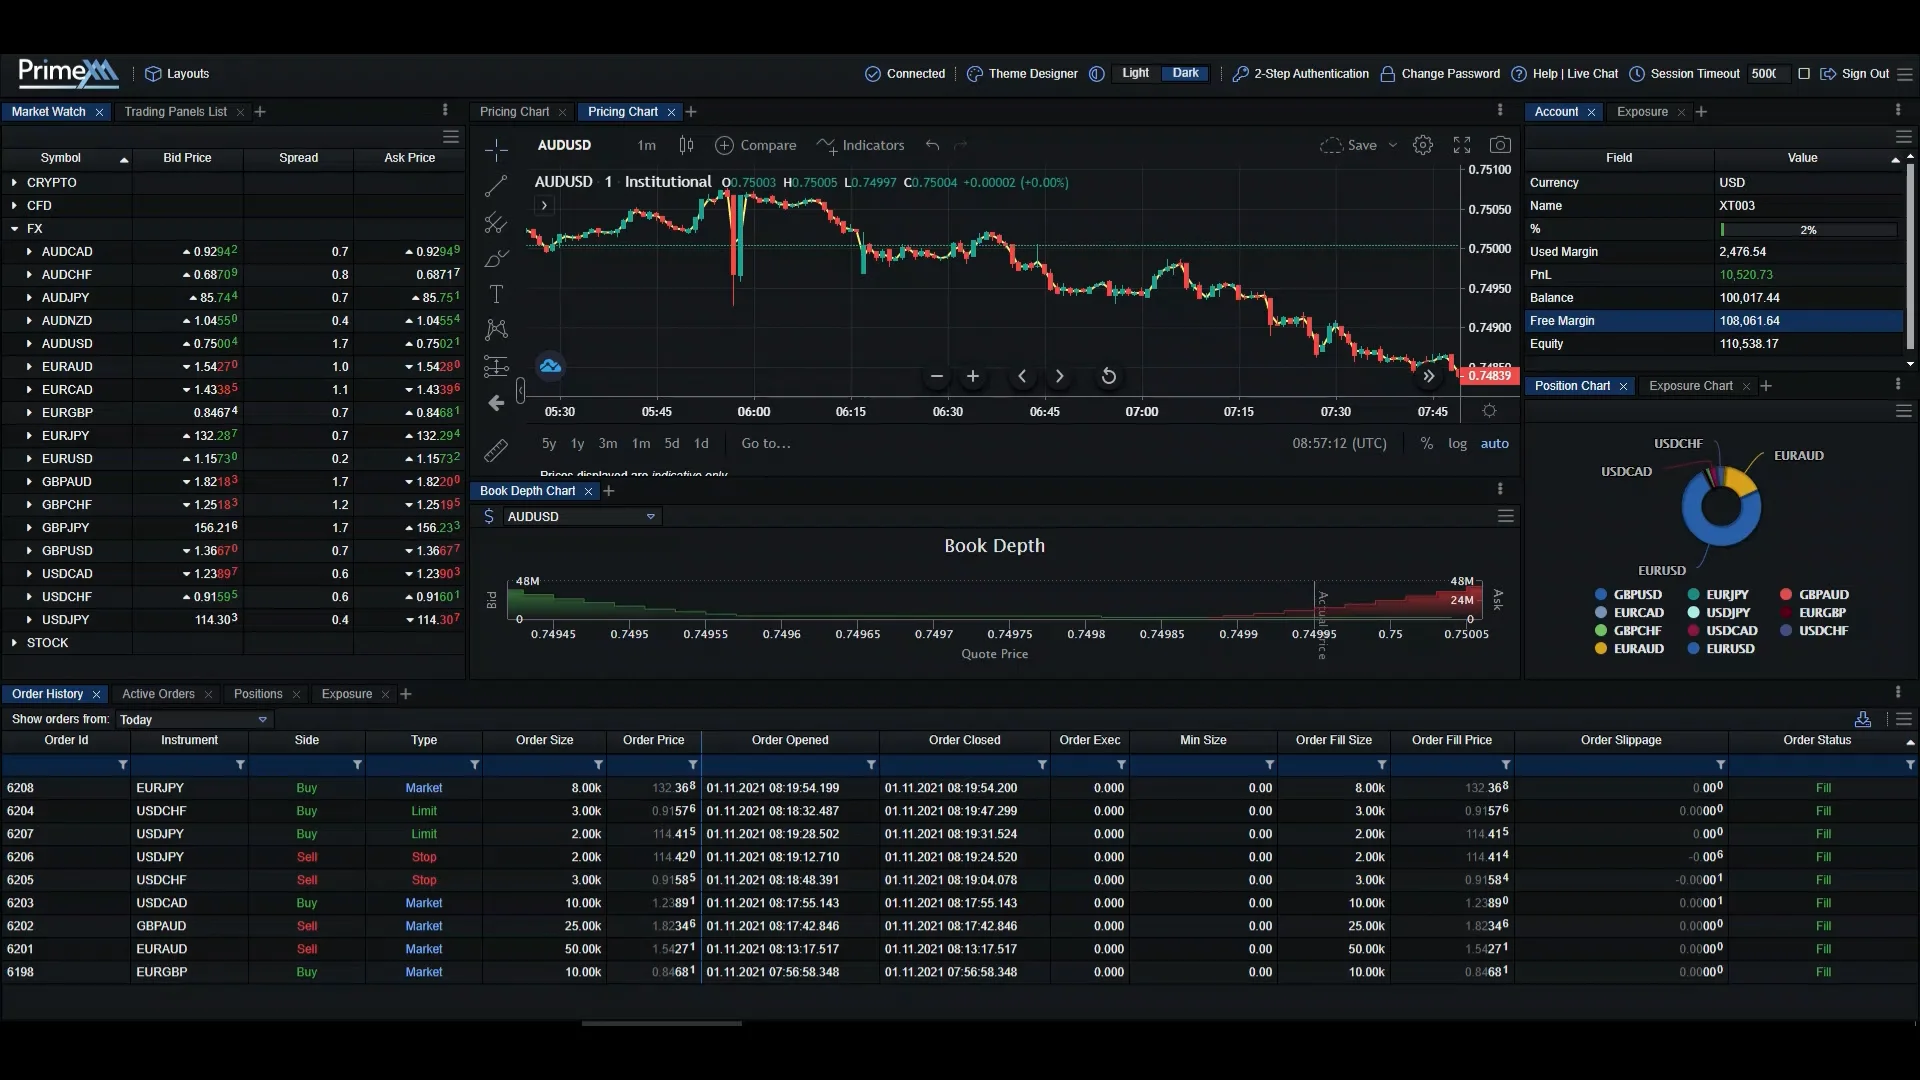Click the 2% margin progress bar in Account panel

coord(1806,229)
